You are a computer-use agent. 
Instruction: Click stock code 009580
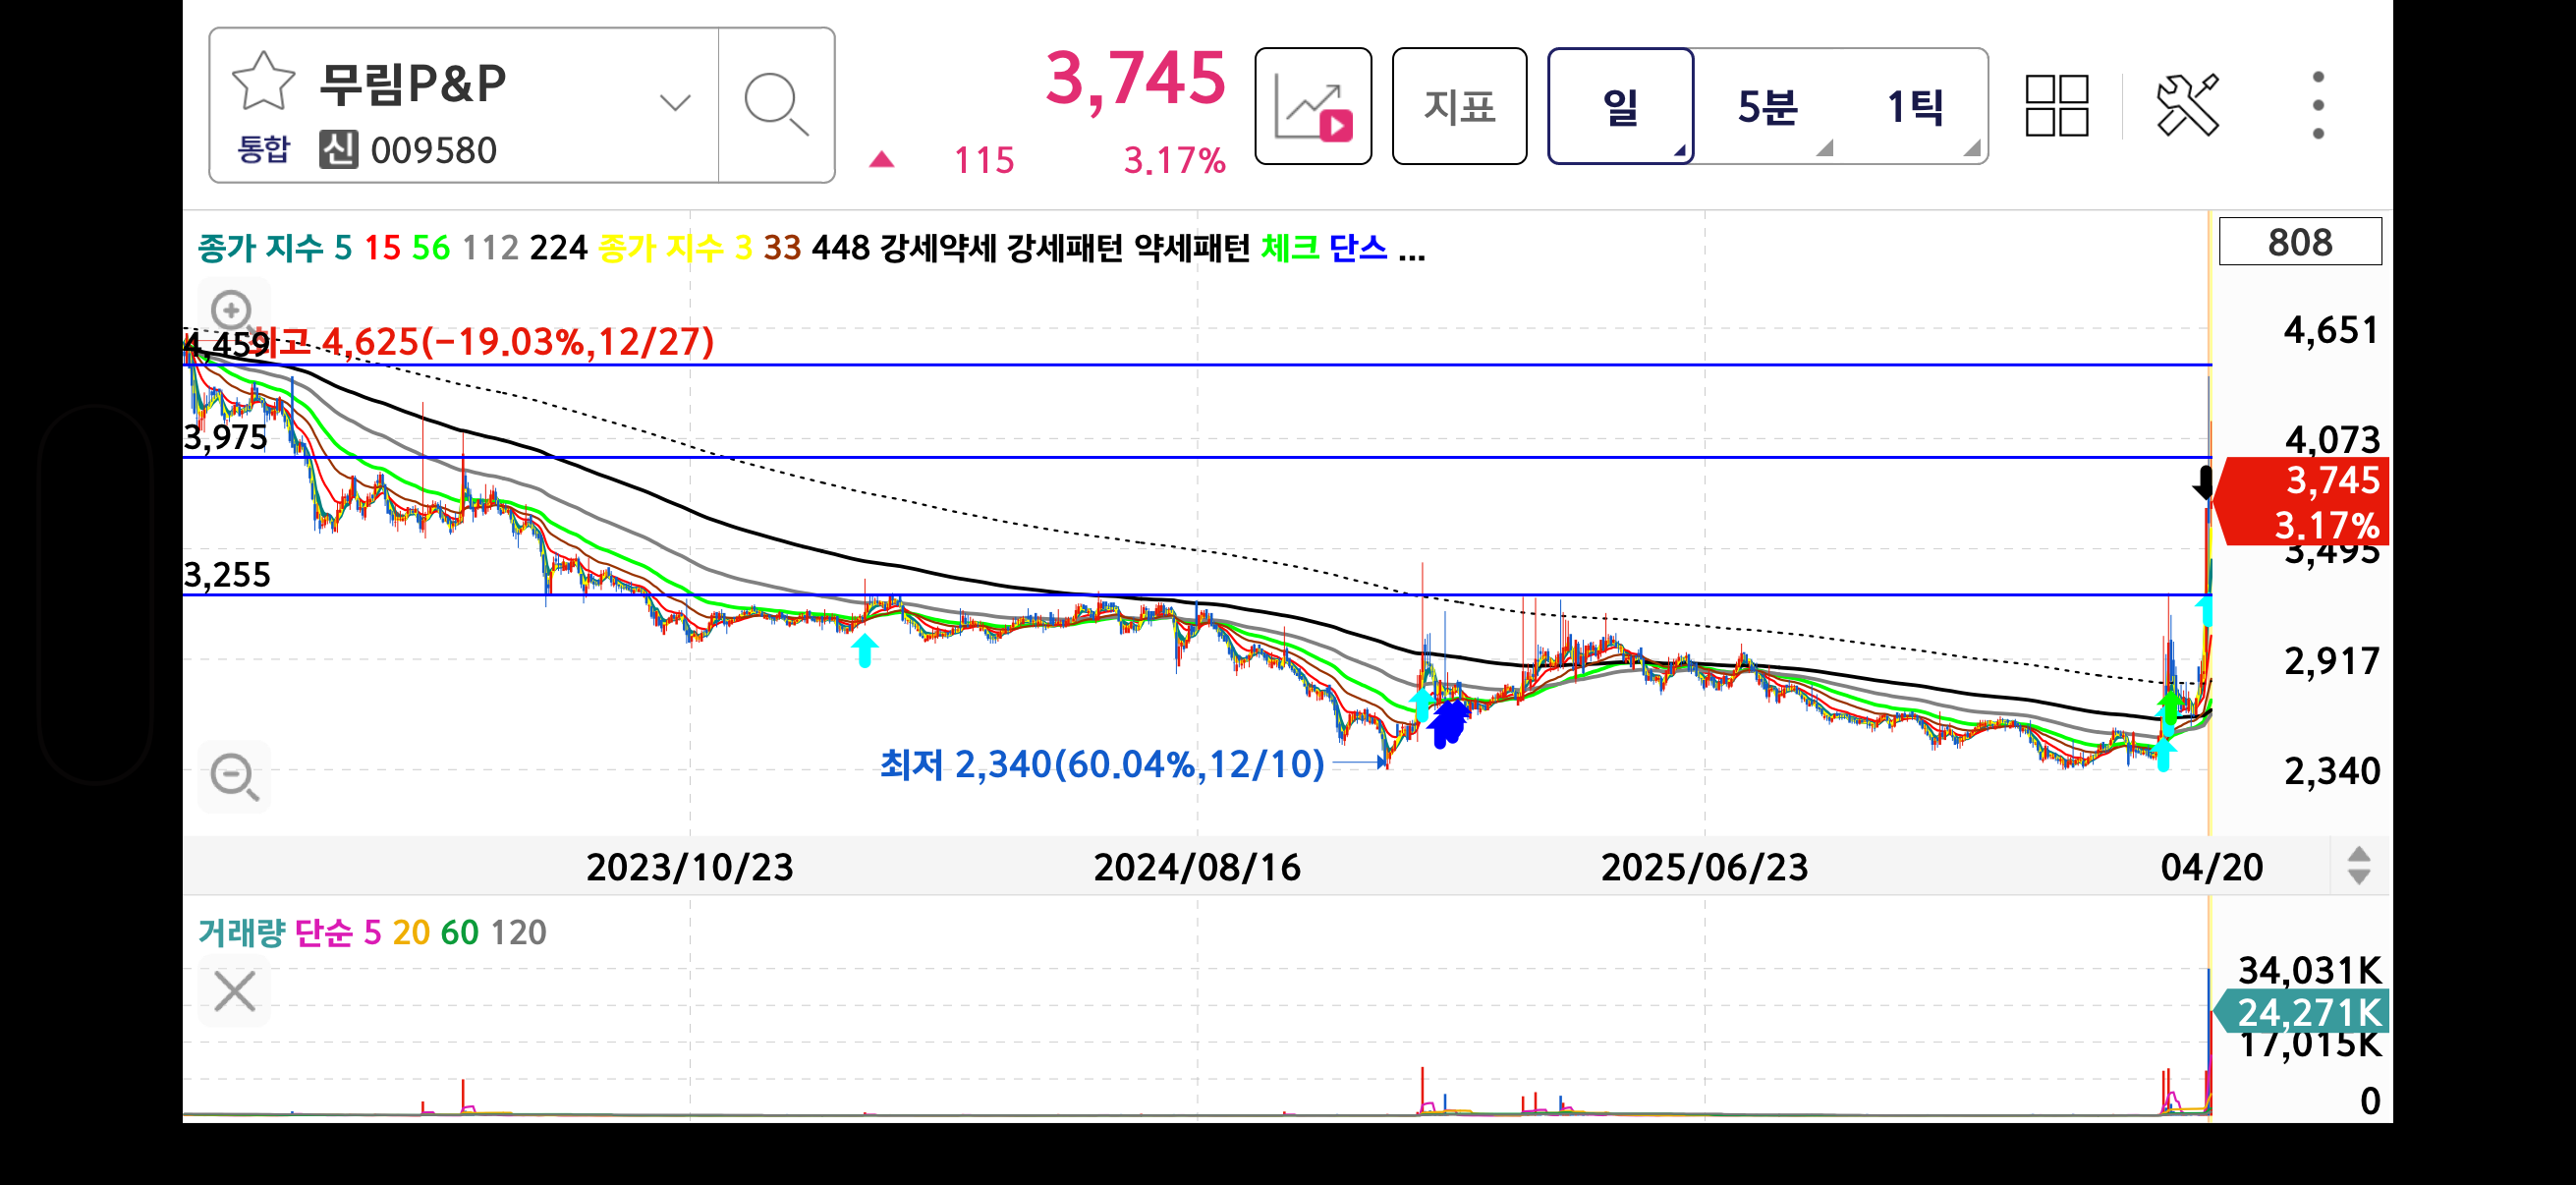434,150
